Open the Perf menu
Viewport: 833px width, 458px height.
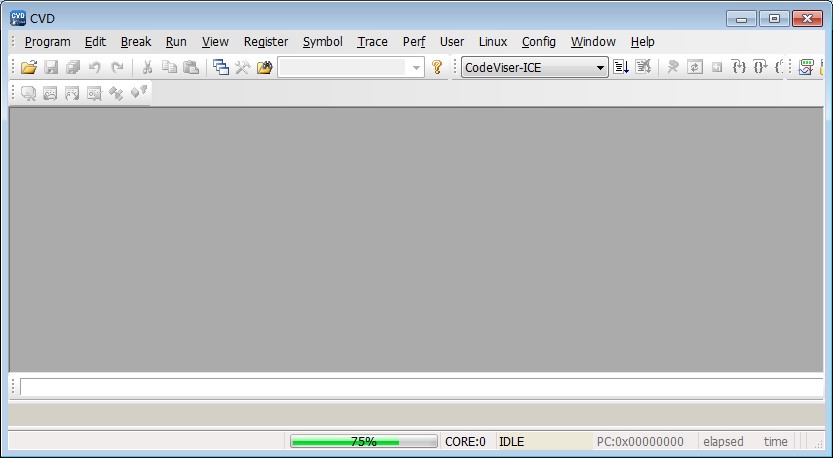(x=414, y=41)
